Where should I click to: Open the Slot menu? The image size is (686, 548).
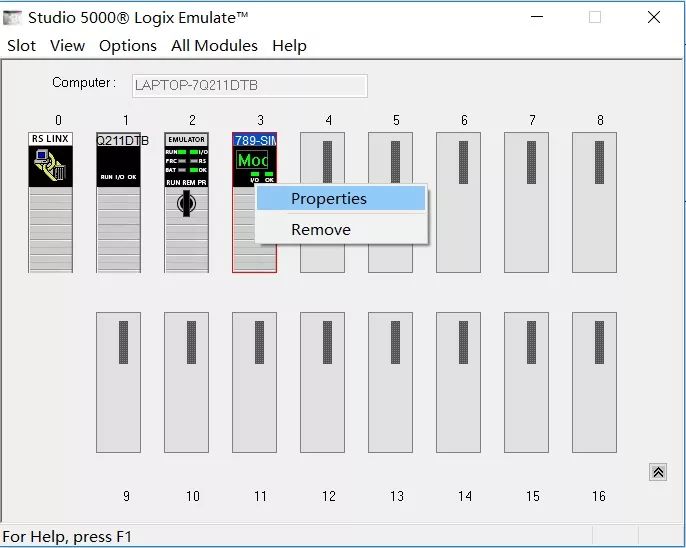pos(21,45)
